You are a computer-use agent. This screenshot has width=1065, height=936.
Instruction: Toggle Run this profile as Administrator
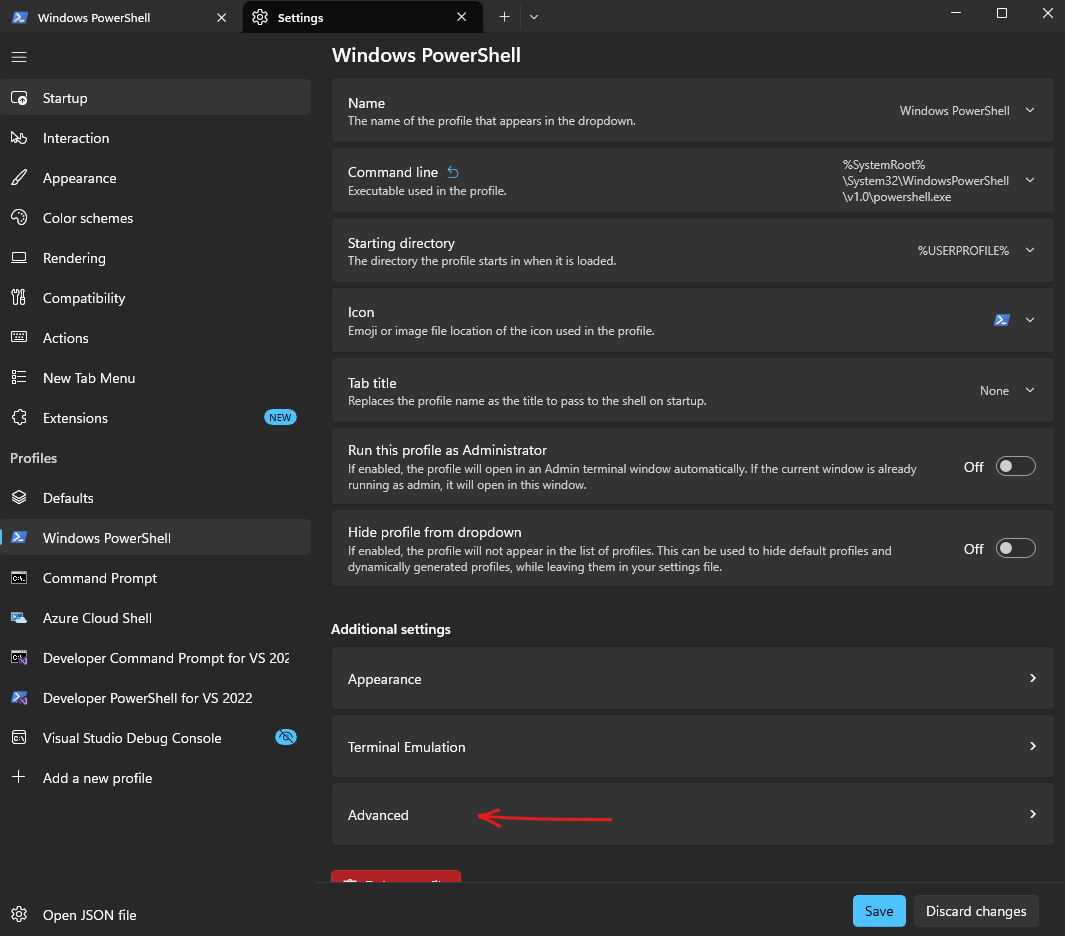coord(1015,467)
